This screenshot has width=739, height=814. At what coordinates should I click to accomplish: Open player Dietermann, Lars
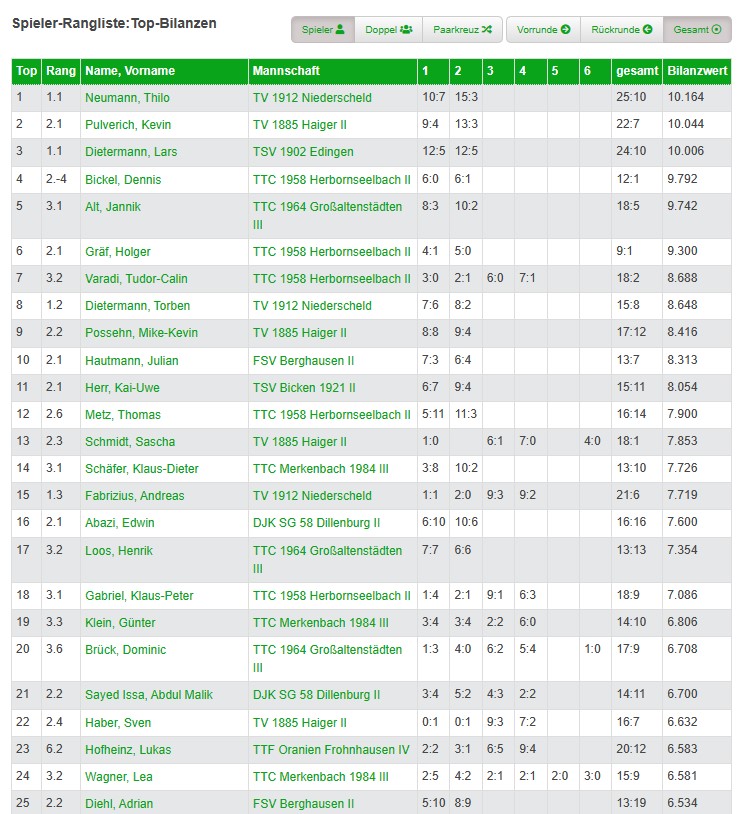coord(131,152)
